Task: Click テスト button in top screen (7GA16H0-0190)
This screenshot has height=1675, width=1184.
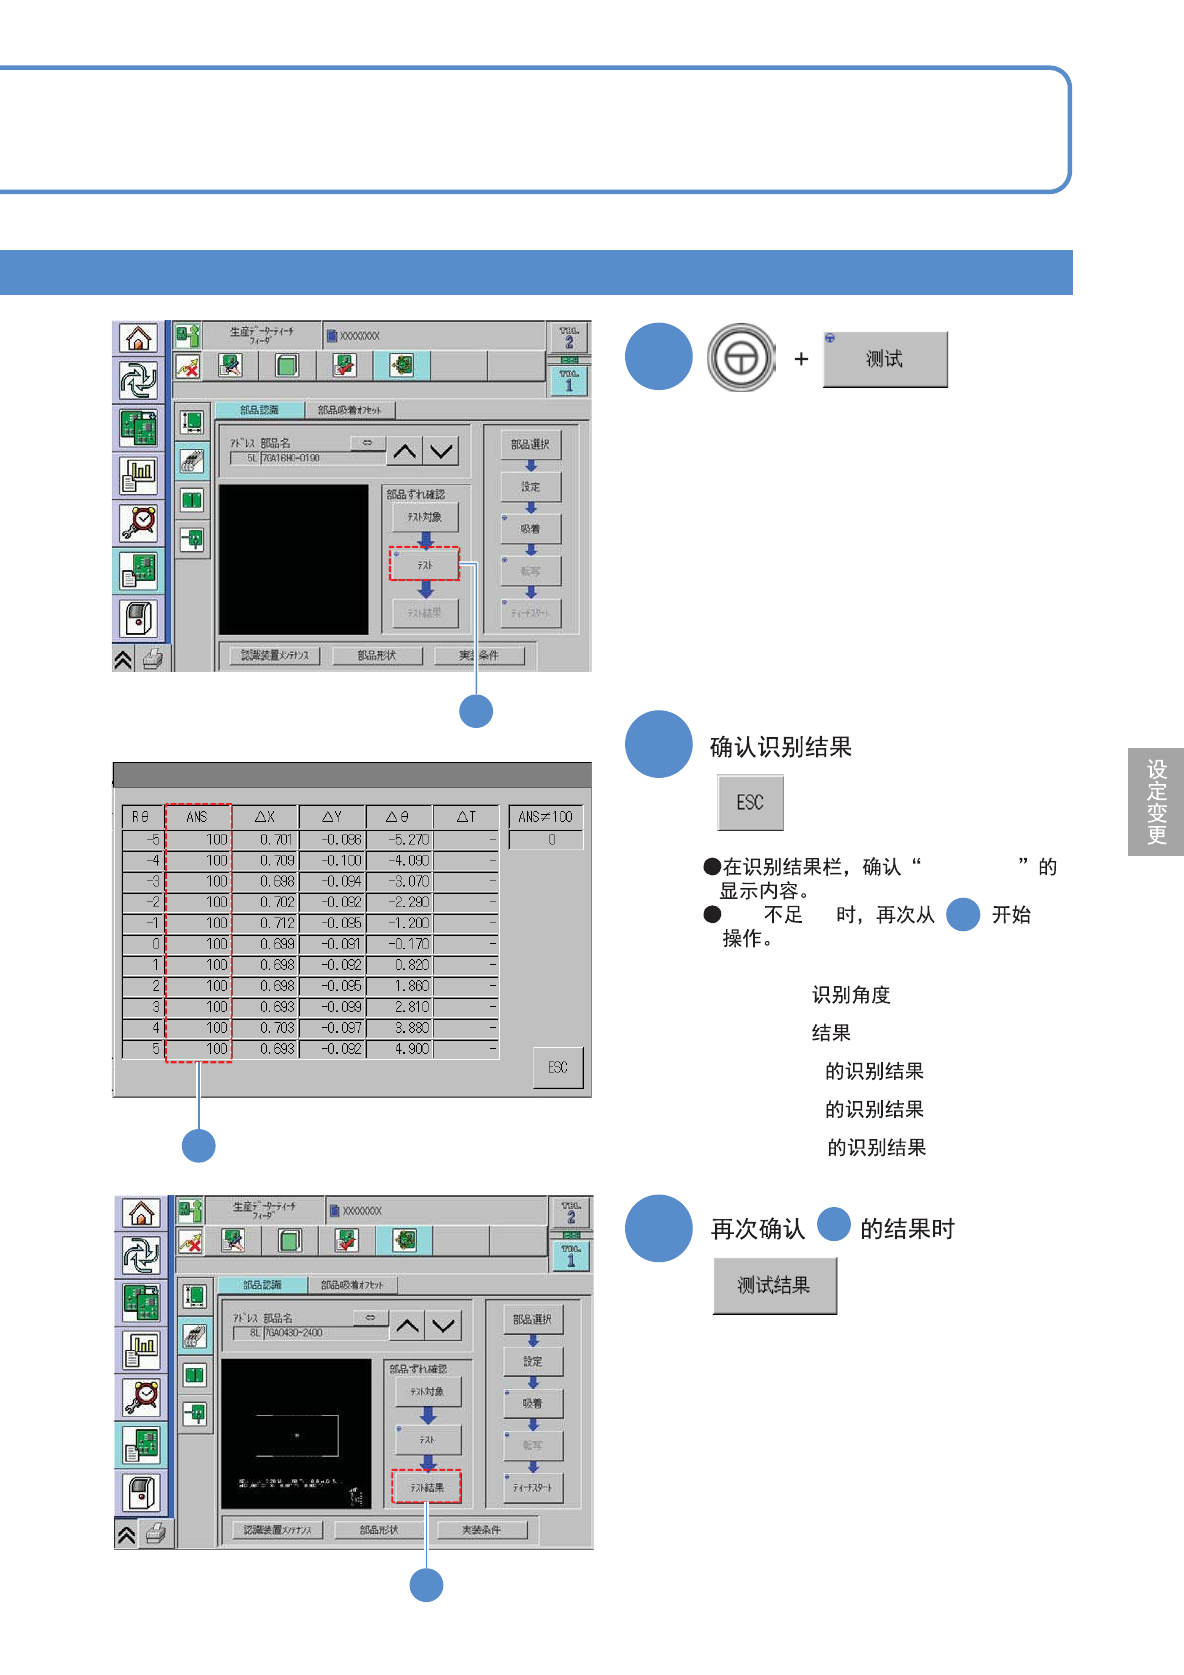Action: pyautogui.click(x=425, y=565)
